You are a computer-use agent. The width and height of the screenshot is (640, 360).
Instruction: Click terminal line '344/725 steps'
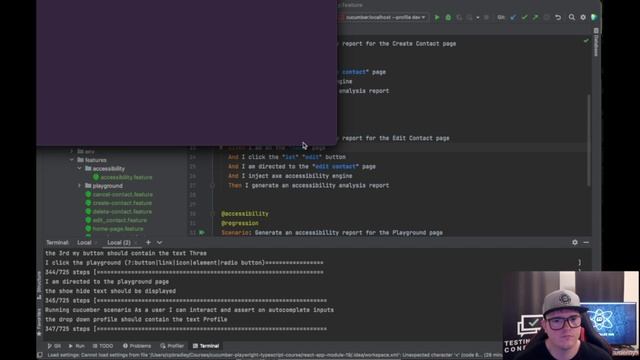coord(184,272)
